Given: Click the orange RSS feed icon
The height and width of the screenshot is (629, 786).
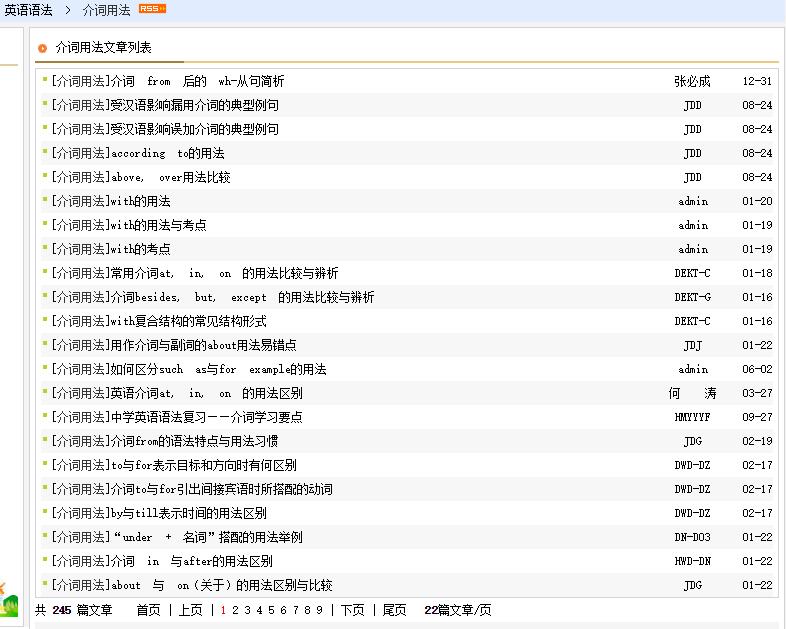Looking at the screenshot, I should (x=152, y=9).
